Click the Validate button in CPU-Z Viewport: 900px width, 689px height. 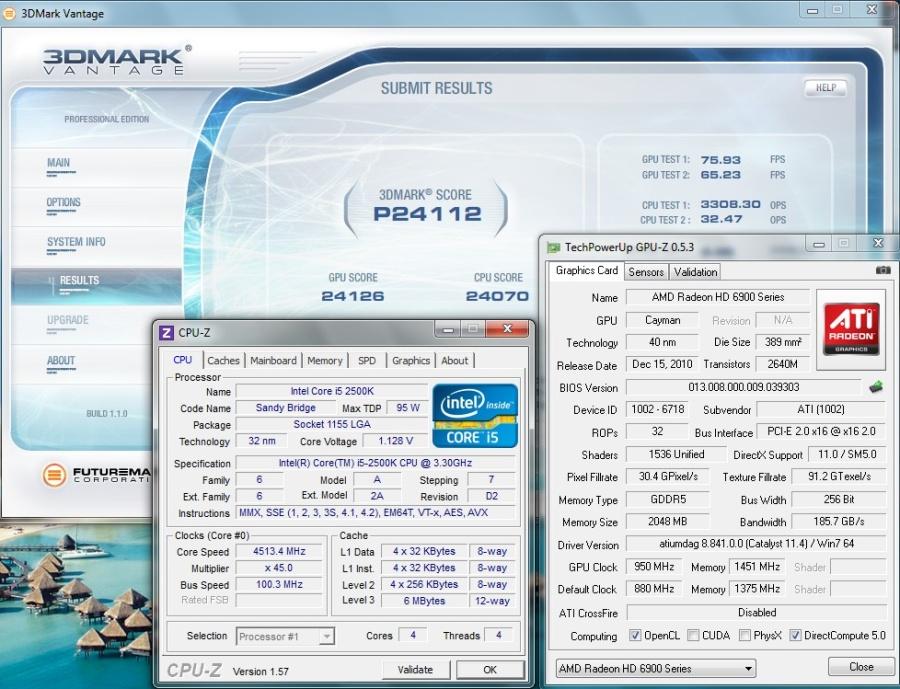coord(416,669)
